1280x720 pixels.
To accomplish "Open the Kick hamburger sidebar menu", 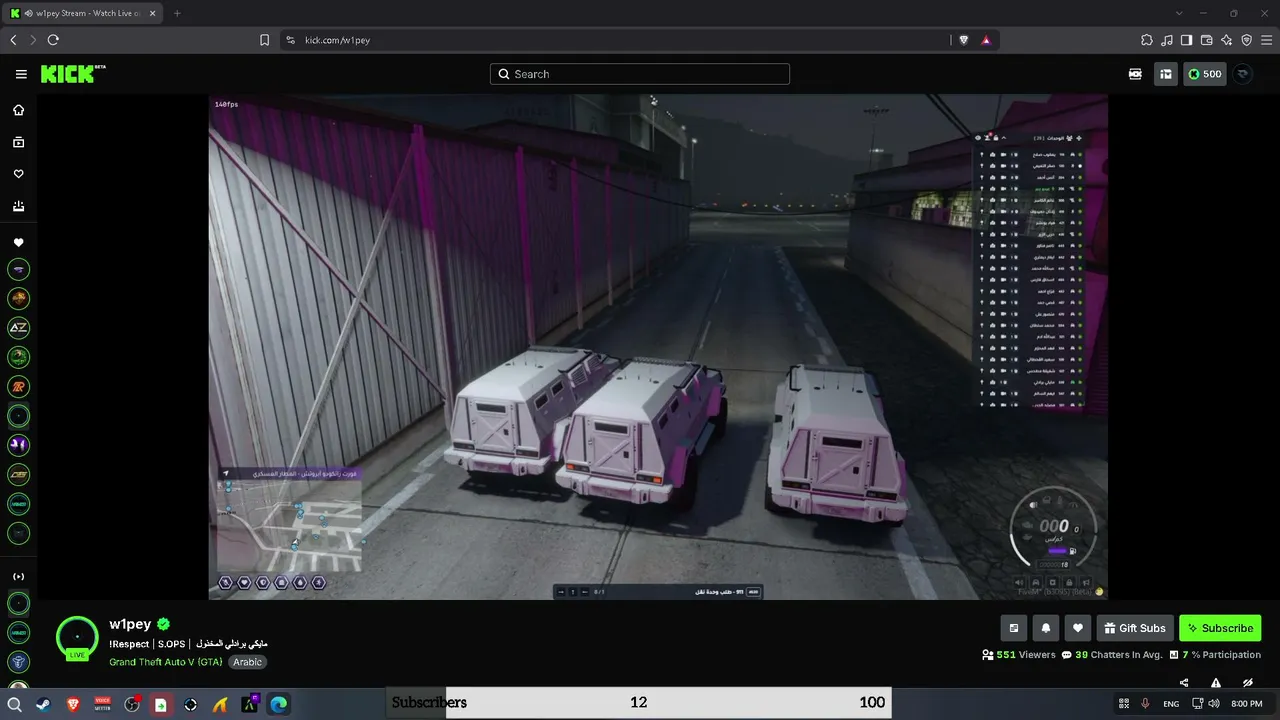I will [21, 74].
